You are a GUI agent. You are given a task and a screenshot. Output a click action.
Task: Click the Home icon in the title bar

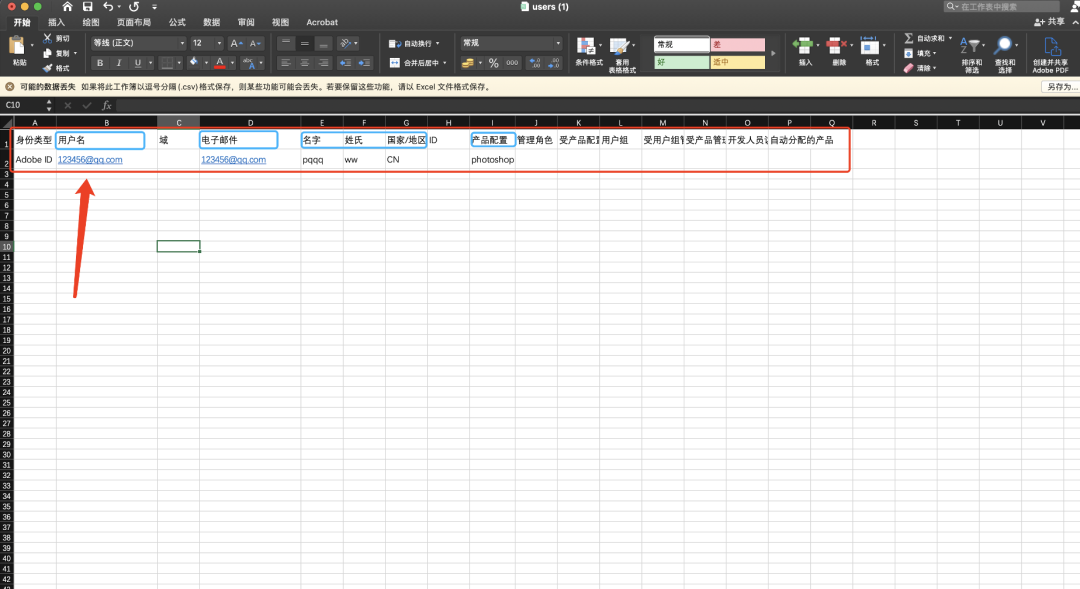click(67, 7)
